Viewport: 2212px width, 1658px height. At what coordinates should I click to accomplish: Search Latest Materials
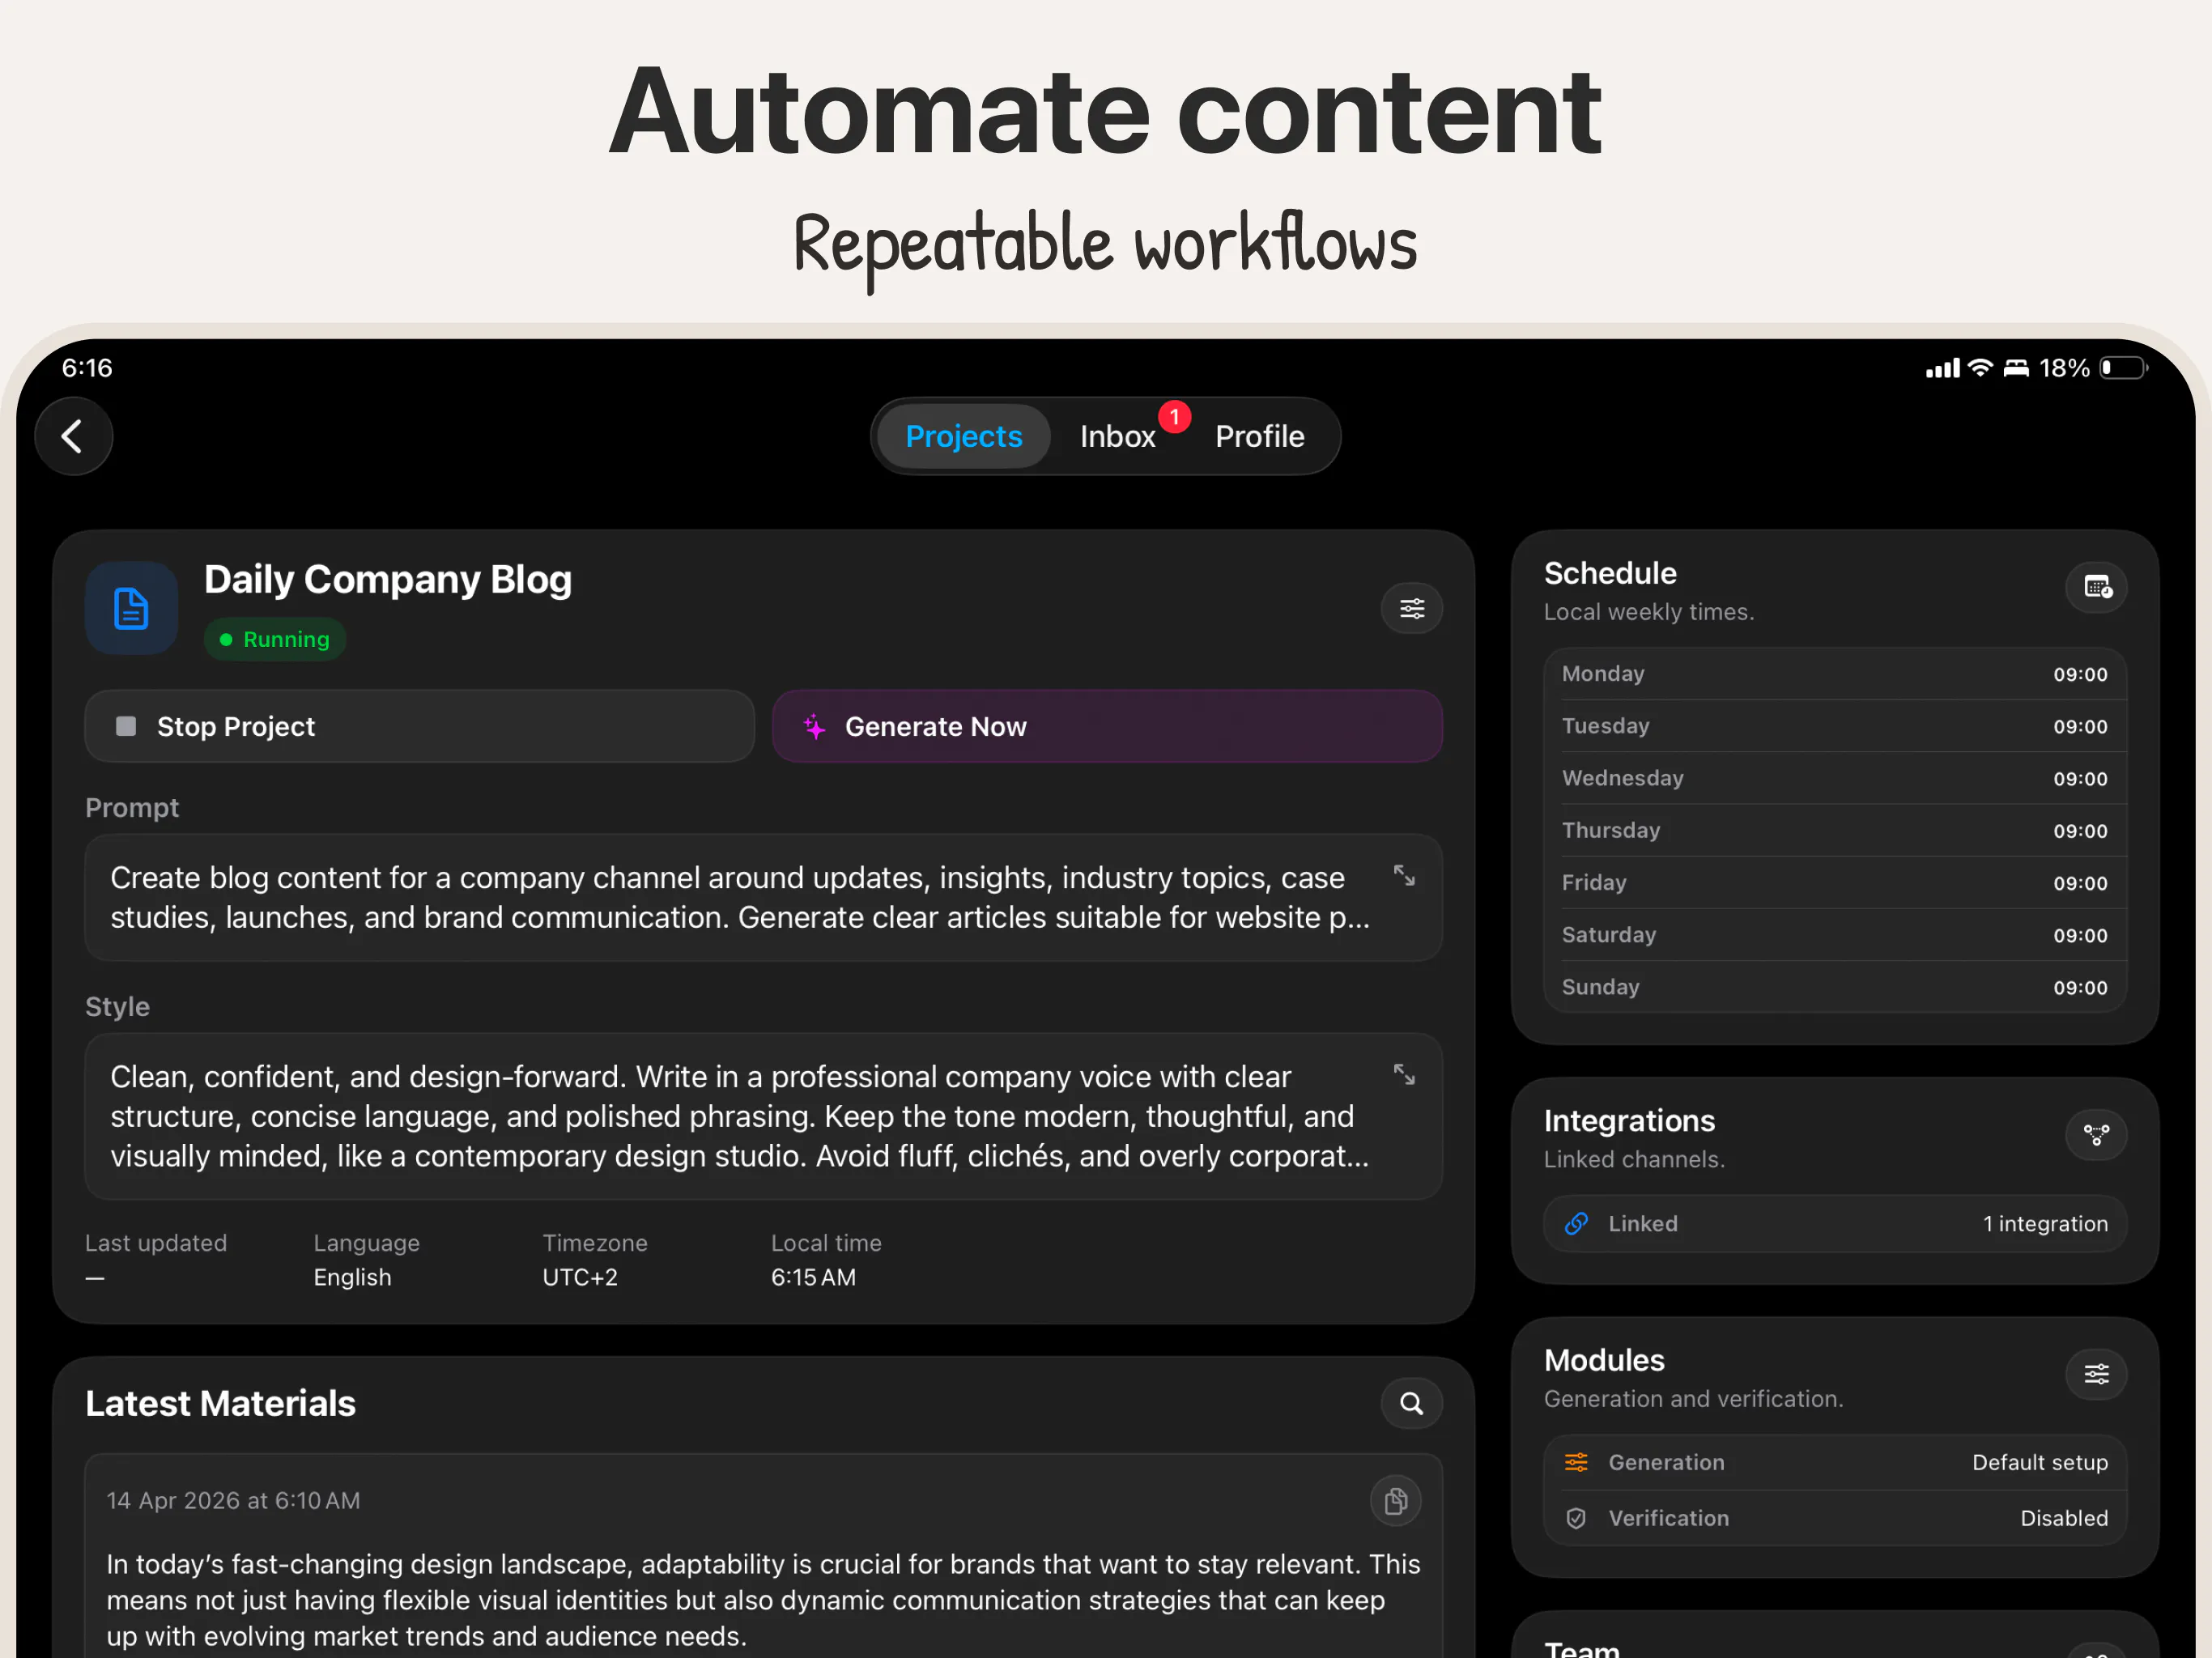[x=1411, y=1403]
